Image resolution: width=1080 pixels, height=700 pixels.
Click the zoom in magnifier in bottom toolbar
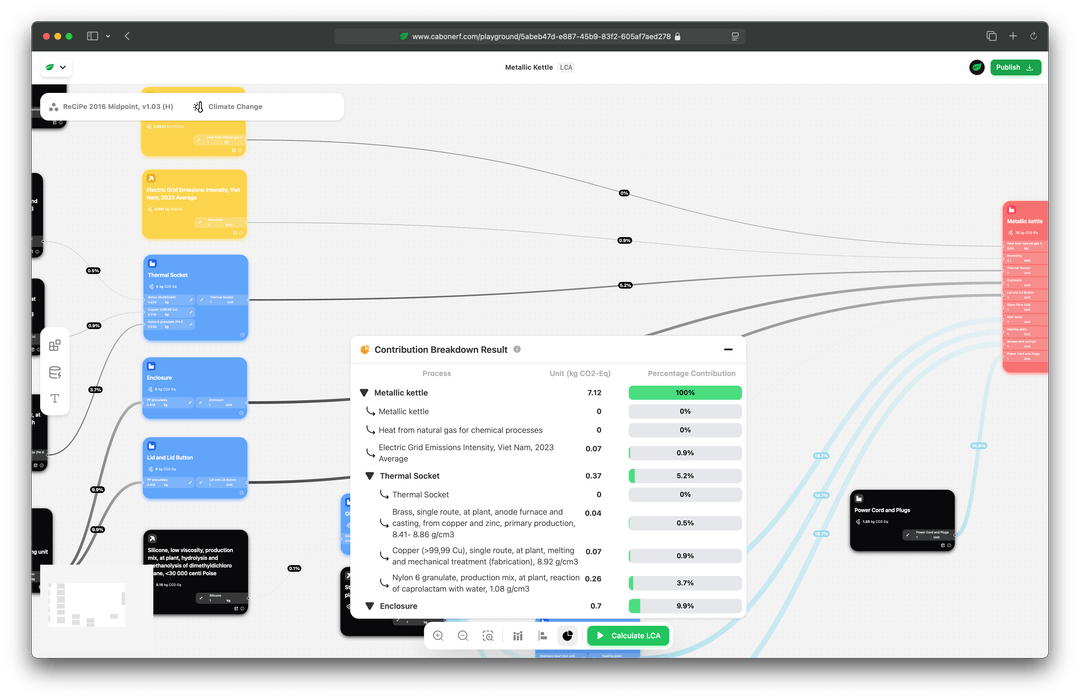tap(438, 635)
